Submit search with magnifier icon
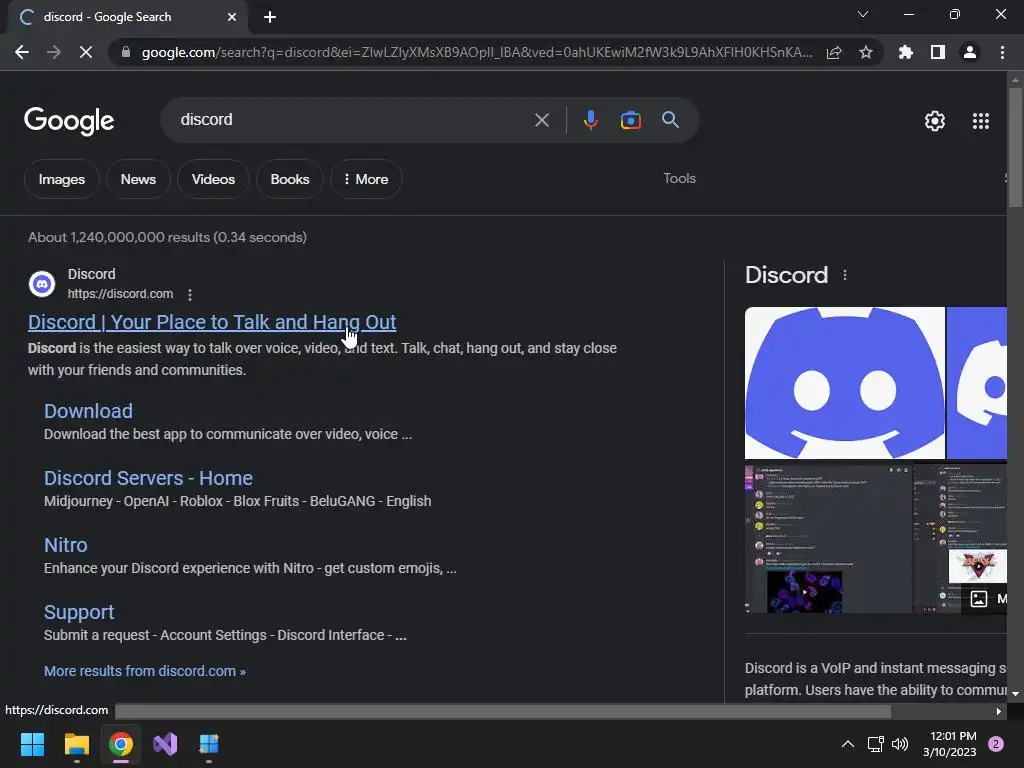The height and width of the screenshot is (768, 1024). [x=671, y=120]
